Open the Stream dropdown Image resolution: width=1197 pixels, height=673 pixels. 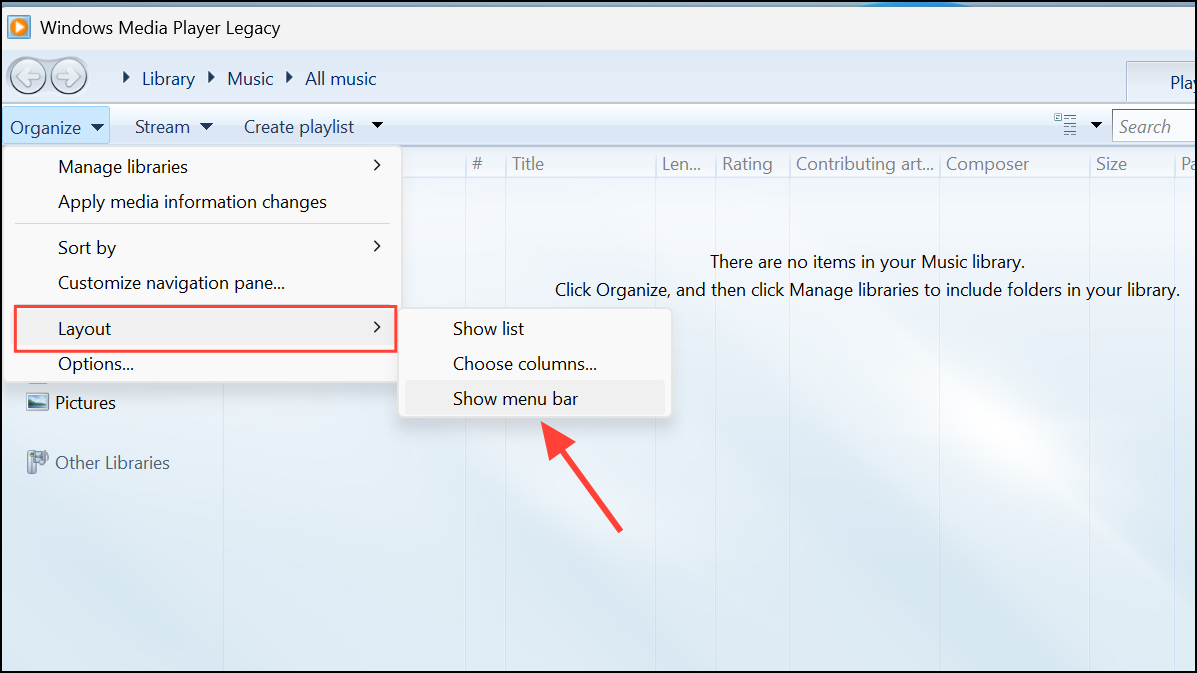(x=173, y=127)
